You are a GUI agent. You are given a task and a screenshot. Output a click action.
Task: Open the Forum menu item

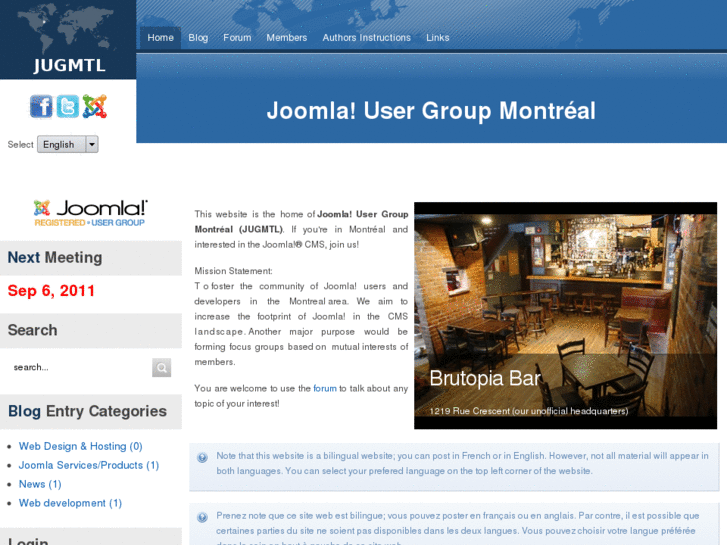coord(237,38)
